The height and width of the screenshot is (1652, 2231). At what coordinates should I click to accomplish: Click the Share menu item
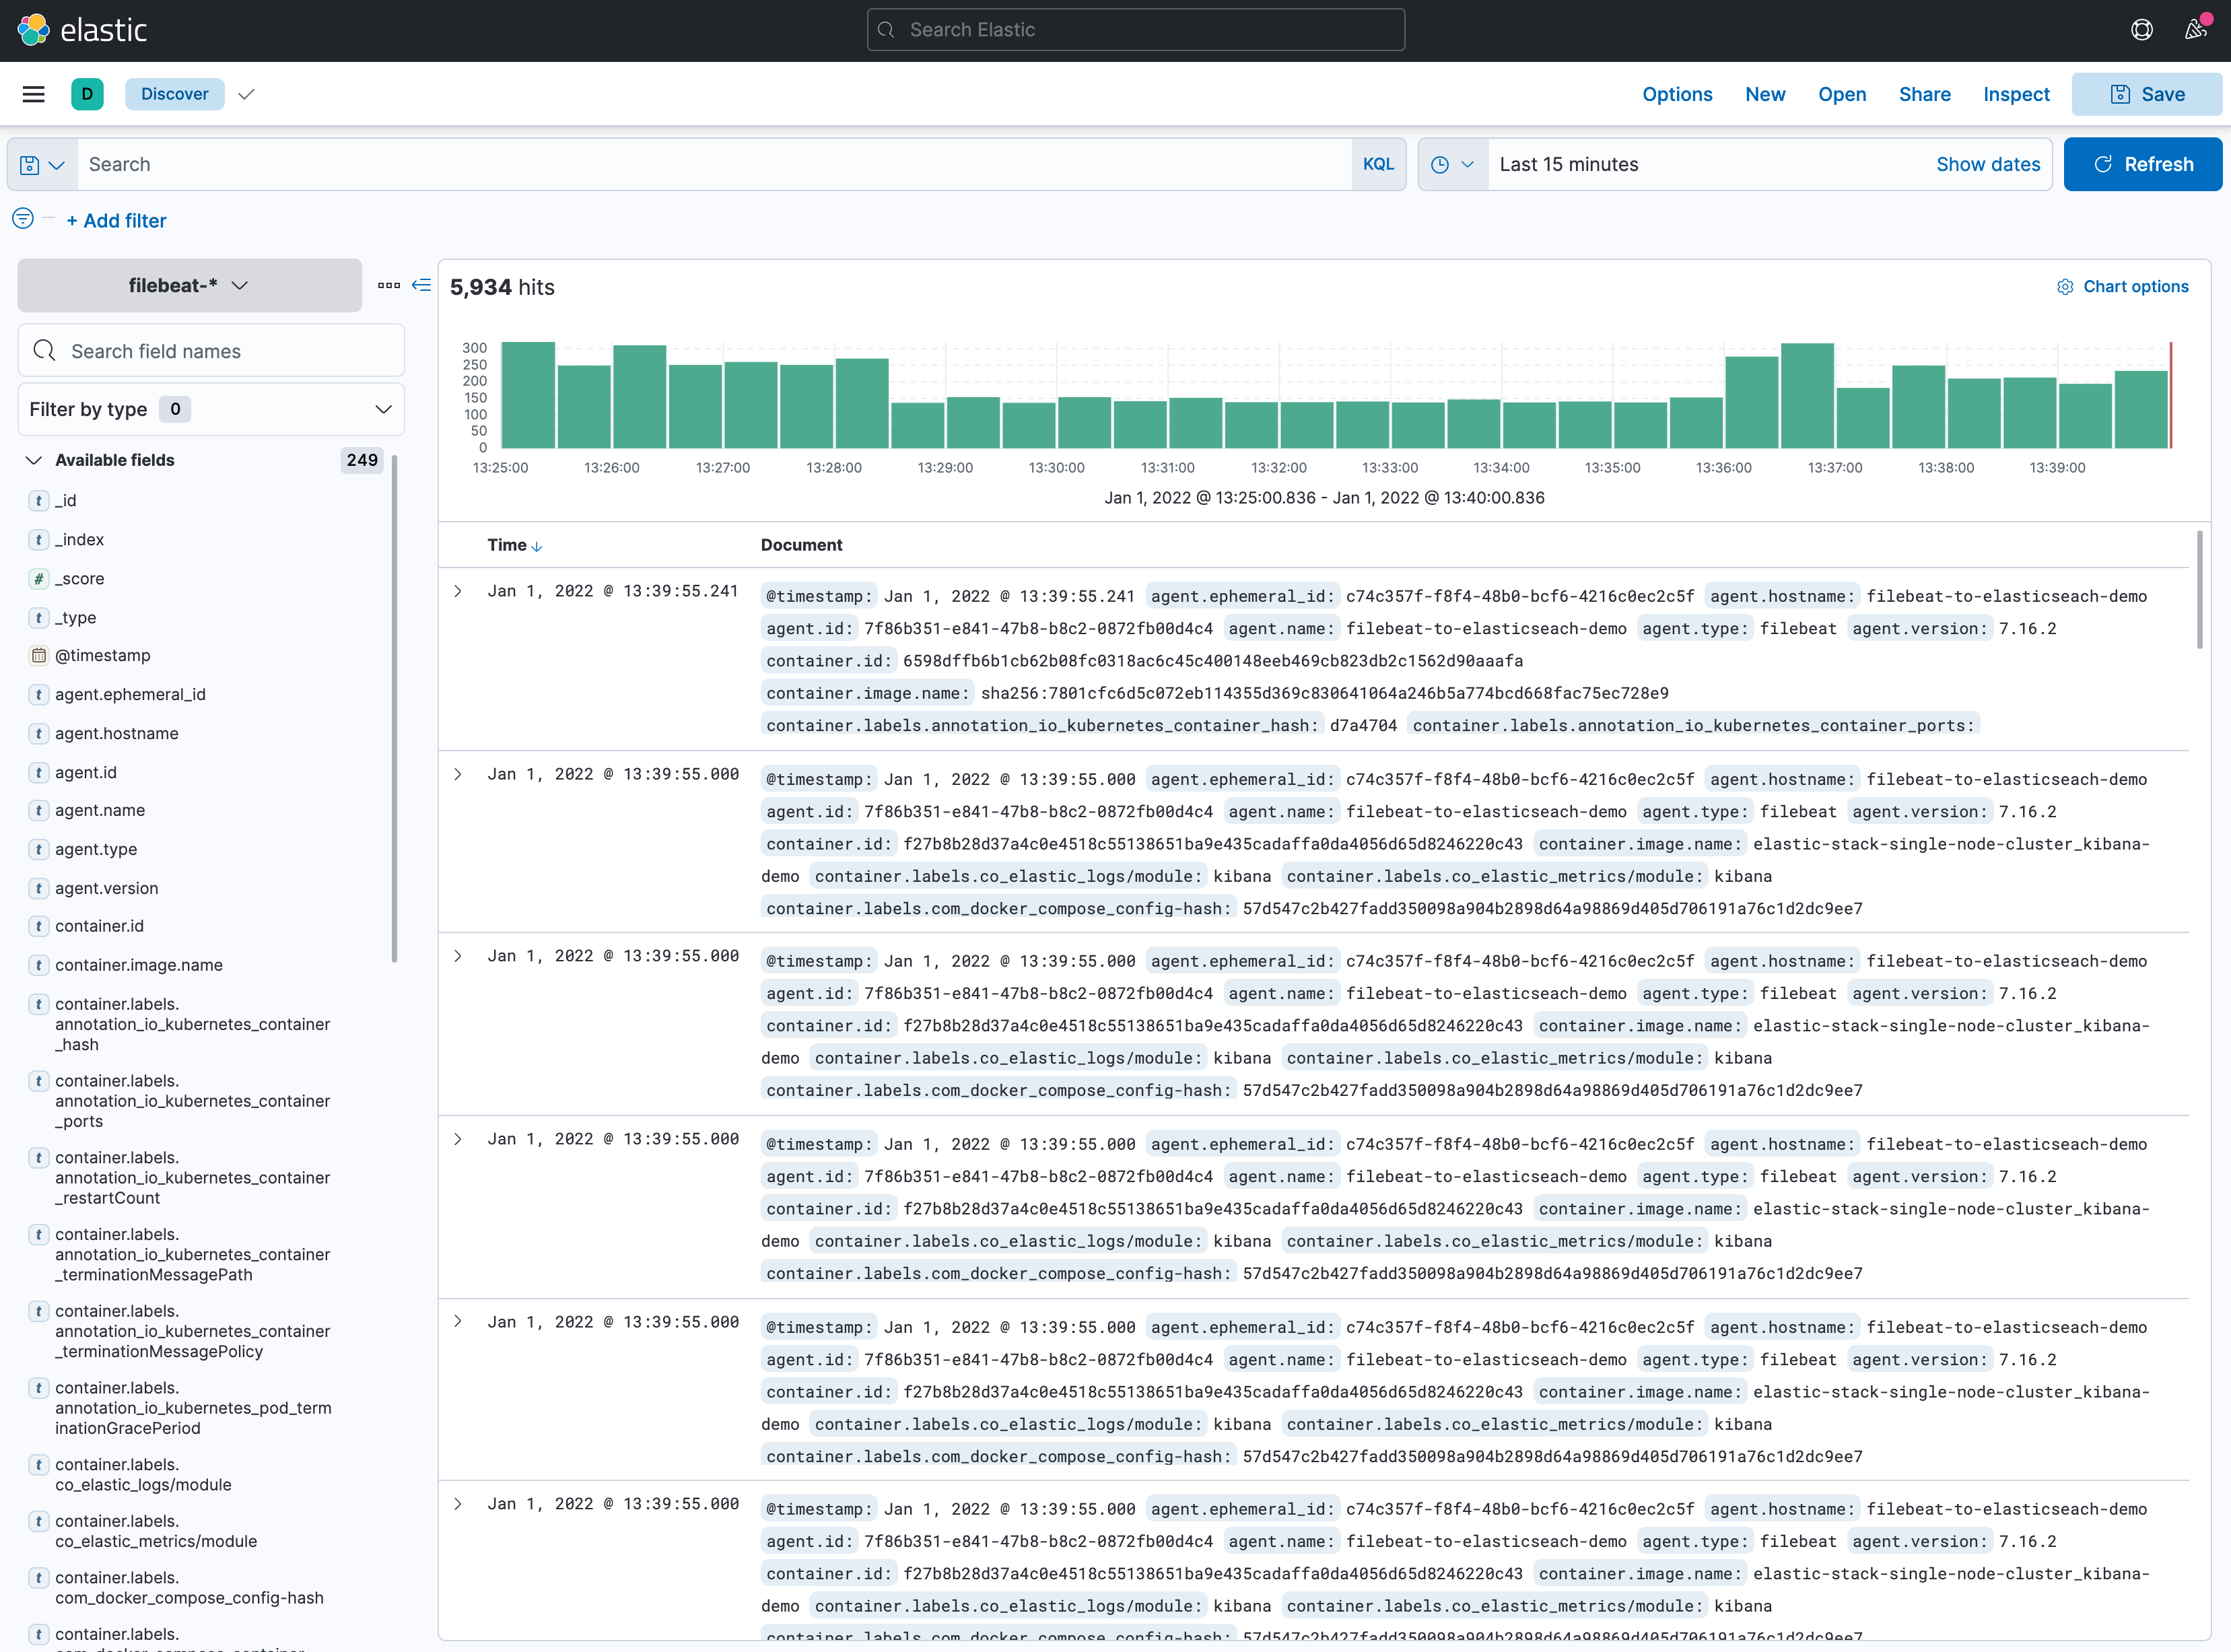pos(1924,95)
